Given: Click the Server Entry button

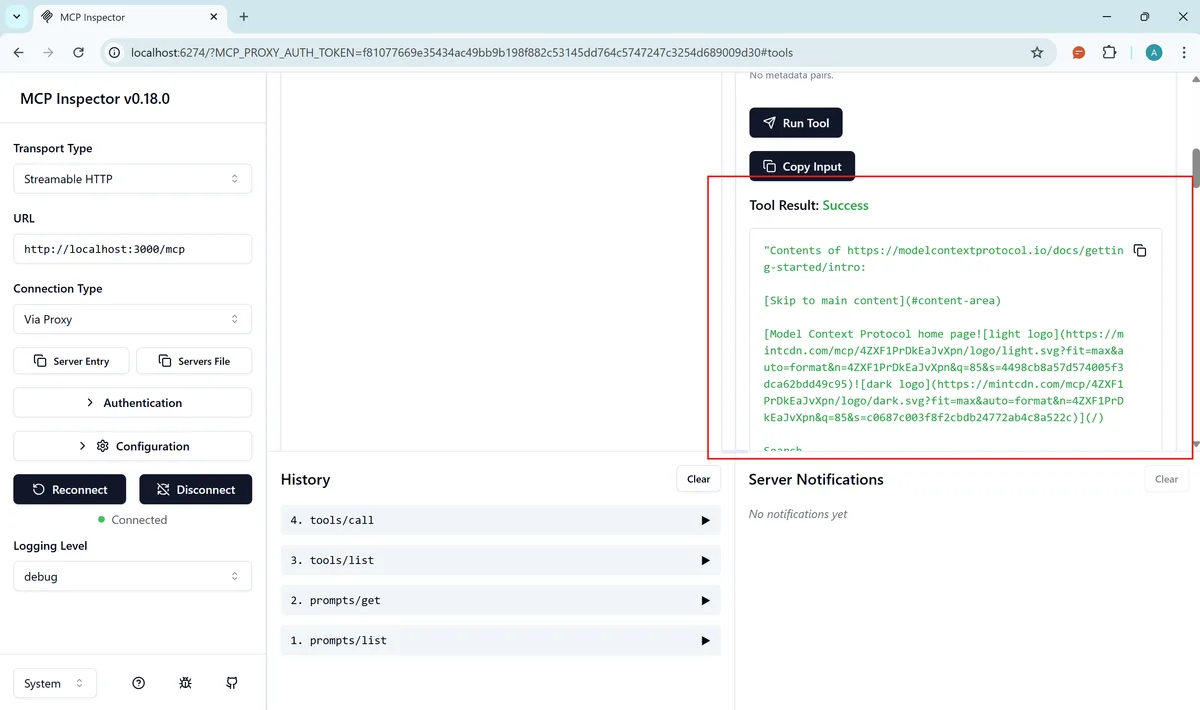Looking at the screenshot, I should point(71,361).
